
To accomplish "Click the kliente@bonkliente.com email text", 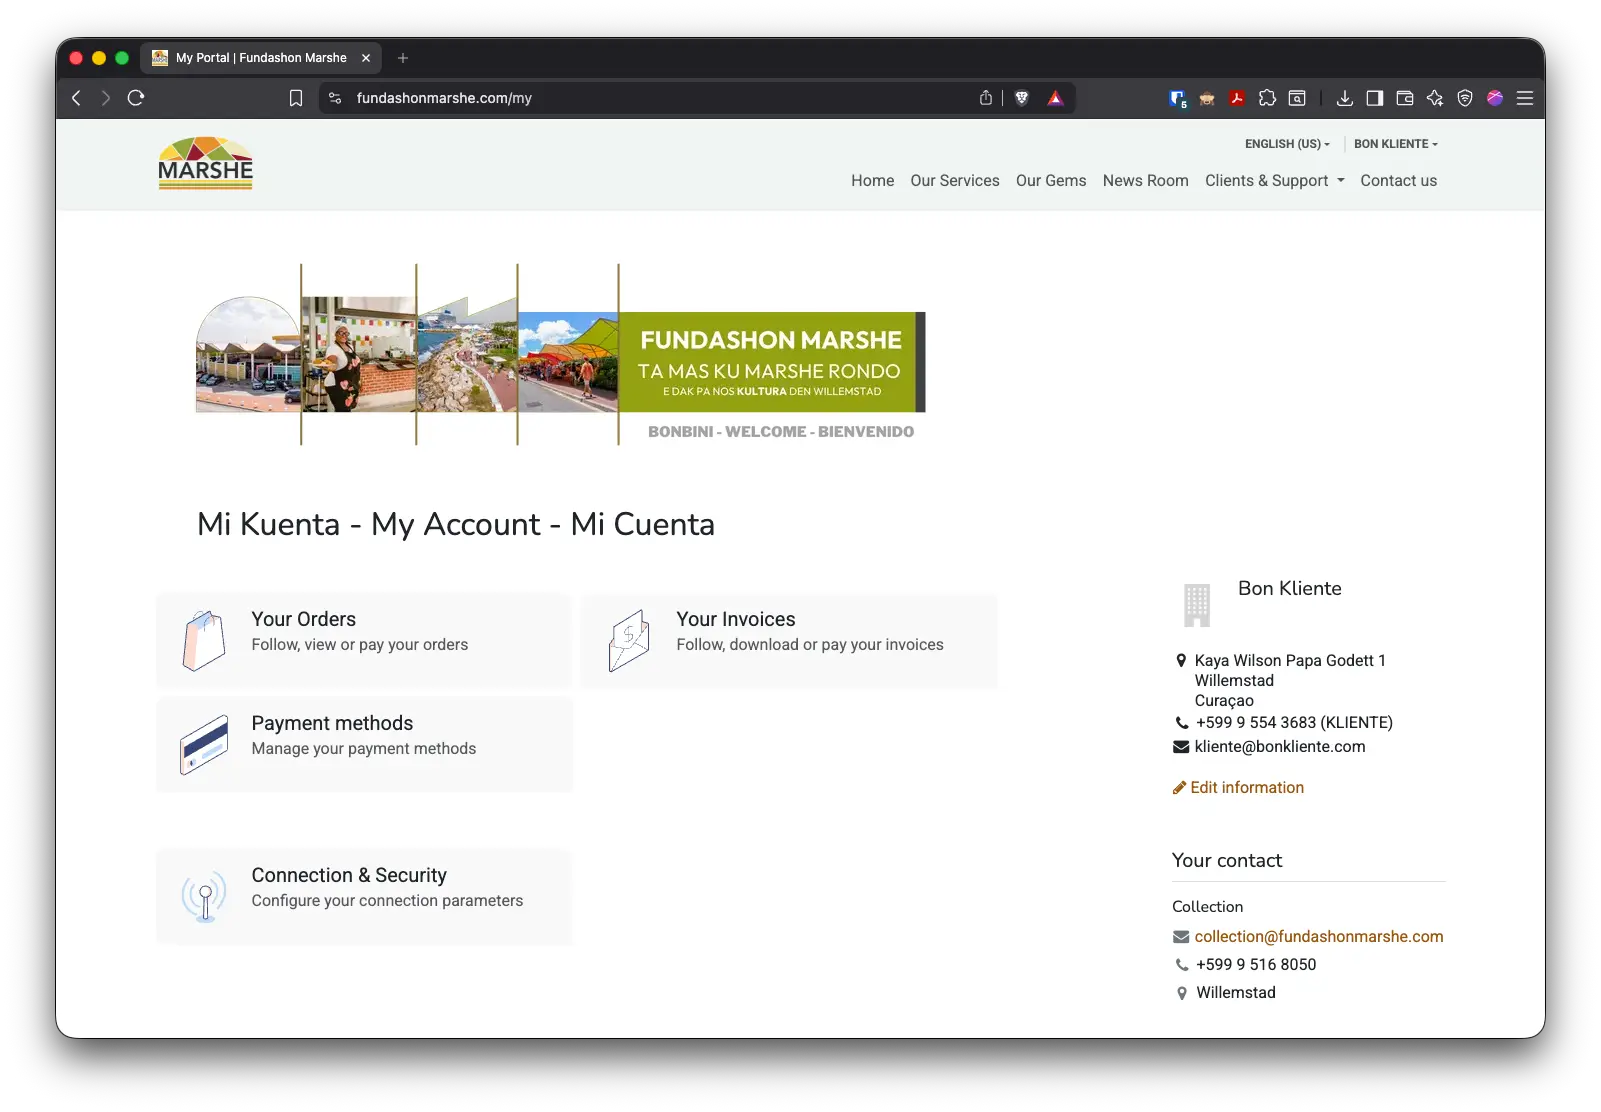I will [1280, 747].
